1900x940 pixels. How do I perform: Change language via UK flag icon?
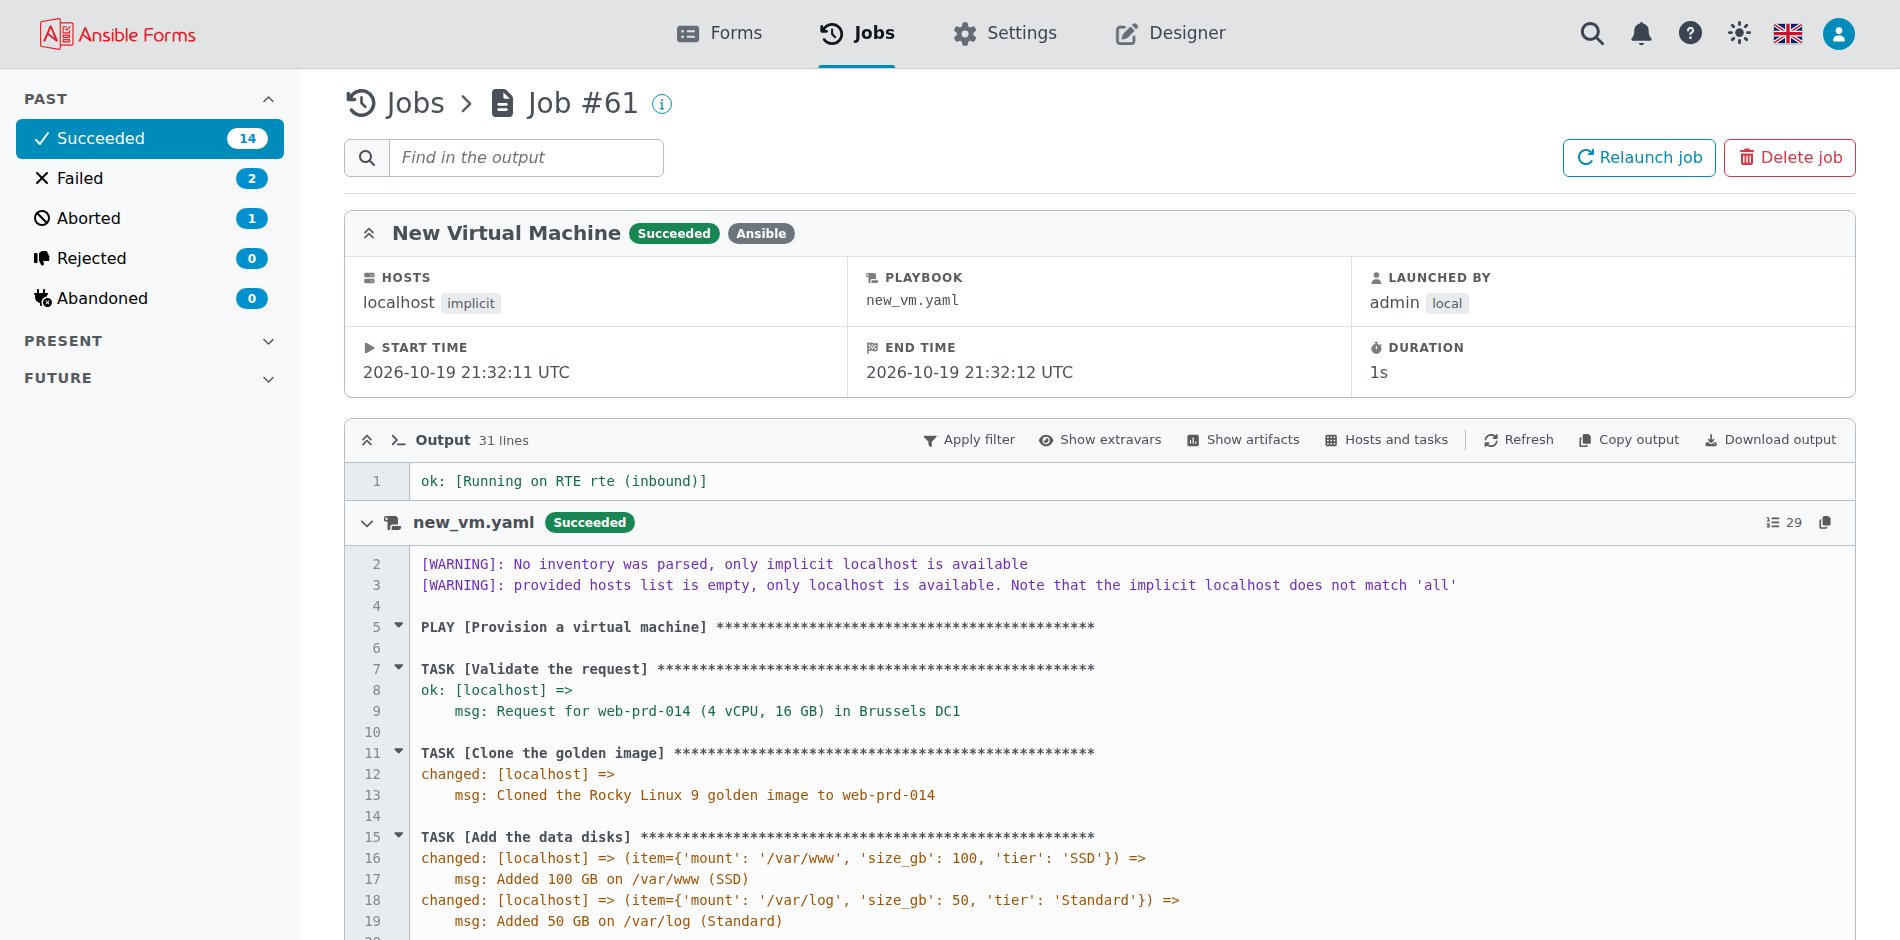point(1788,34)
